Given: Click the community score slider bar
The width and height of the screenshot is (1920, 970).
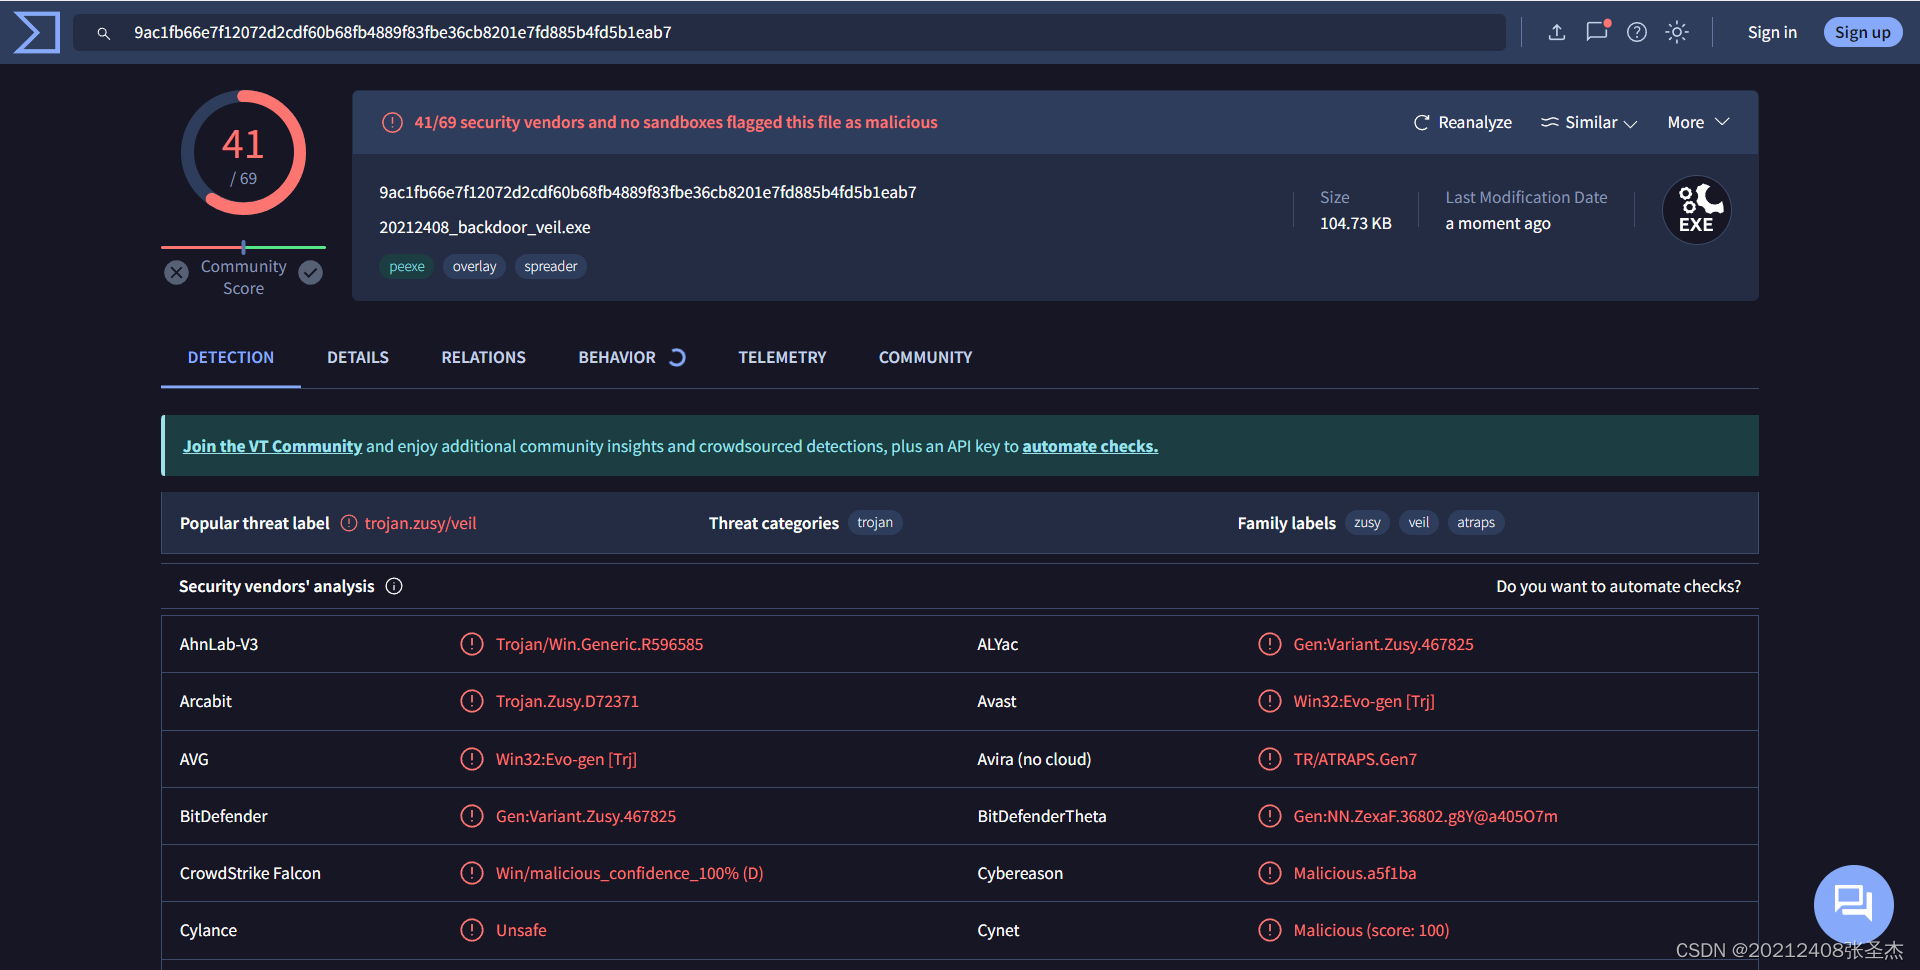Looking at the screenshot, I should [x=243, y=247].
